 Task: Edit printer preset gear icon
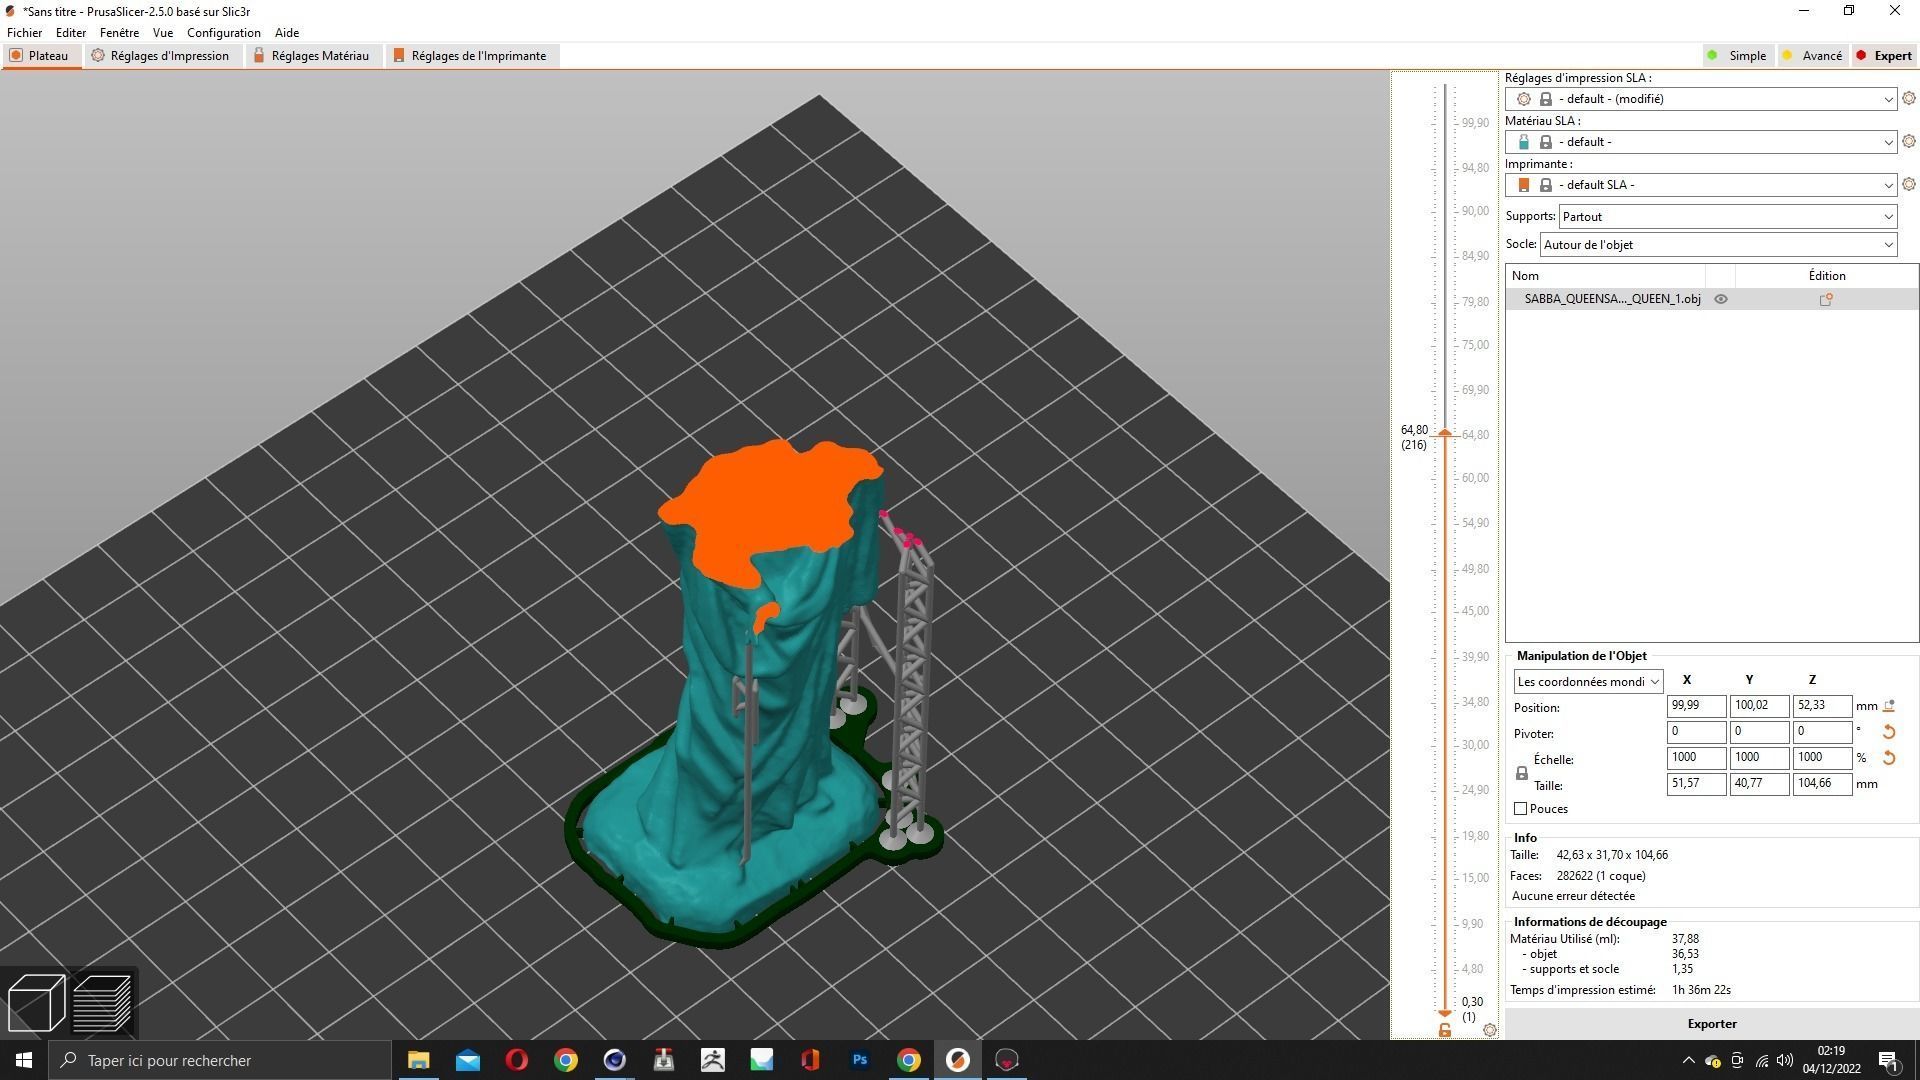pyautogui.click(x=1909, y=184)
